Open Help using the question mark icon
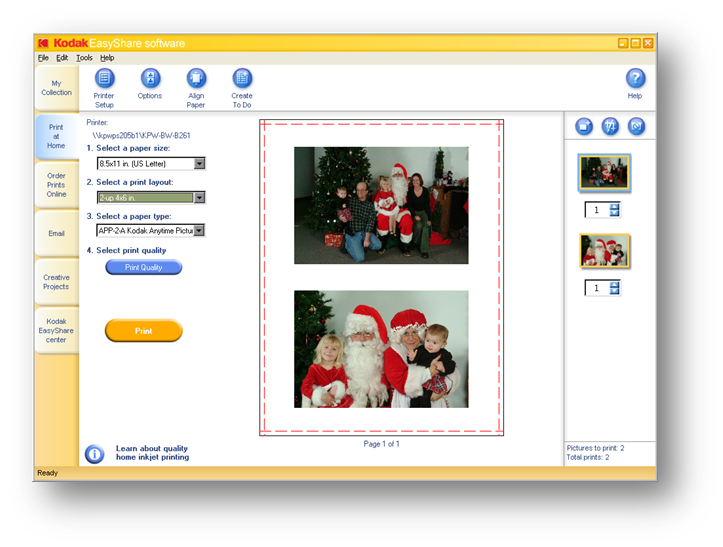Image resolution: width=723 pixels, height=547 pixels. tap(635, 79)
